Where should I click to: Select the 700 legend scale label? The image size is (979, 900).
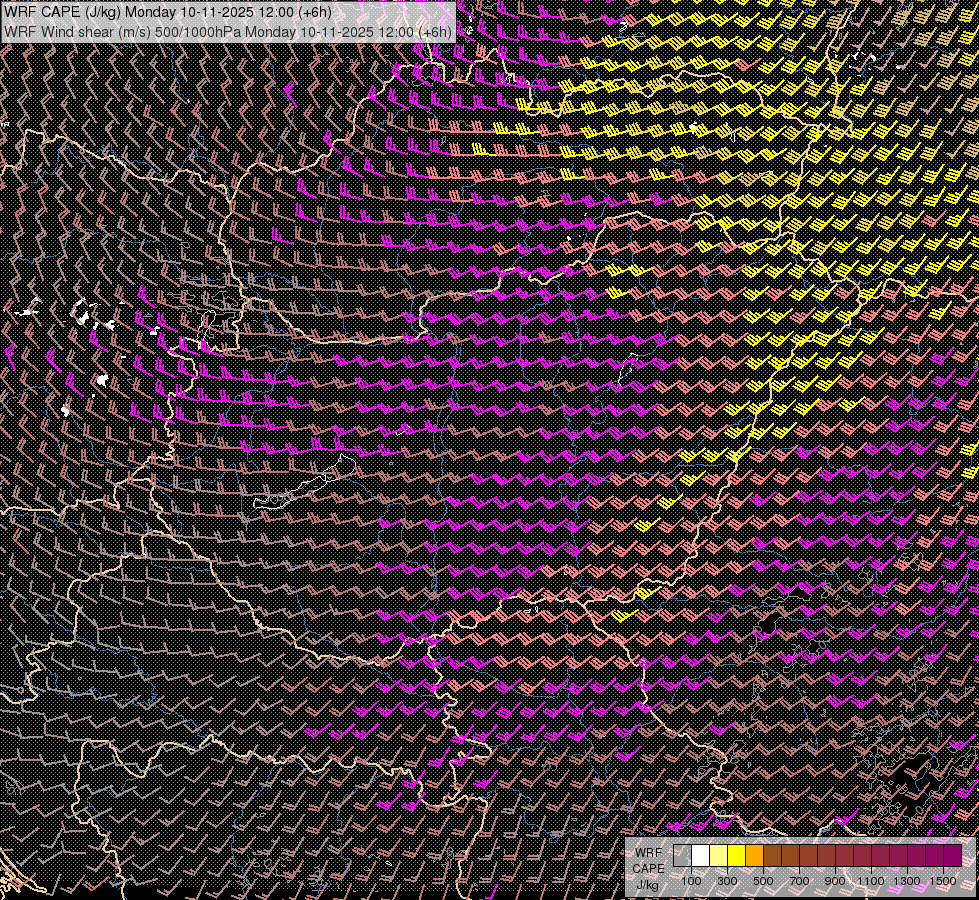799,880
